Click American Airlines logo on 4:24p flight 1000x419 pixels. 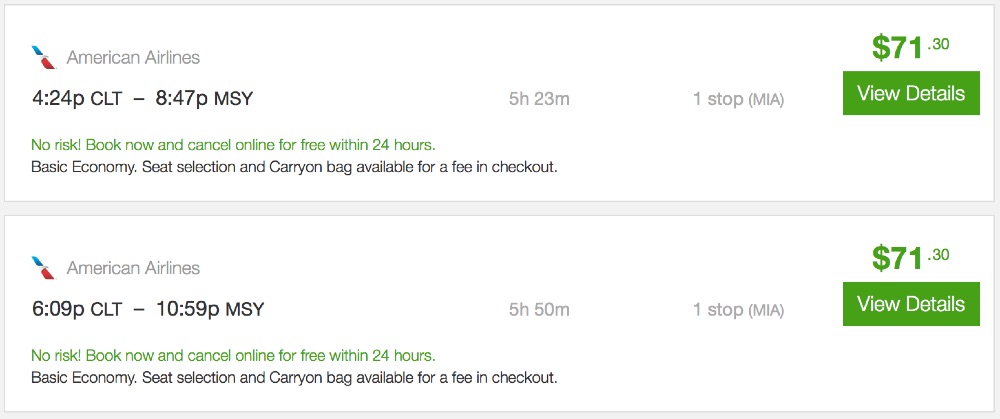pyautogui.click(x=43, y=57)
